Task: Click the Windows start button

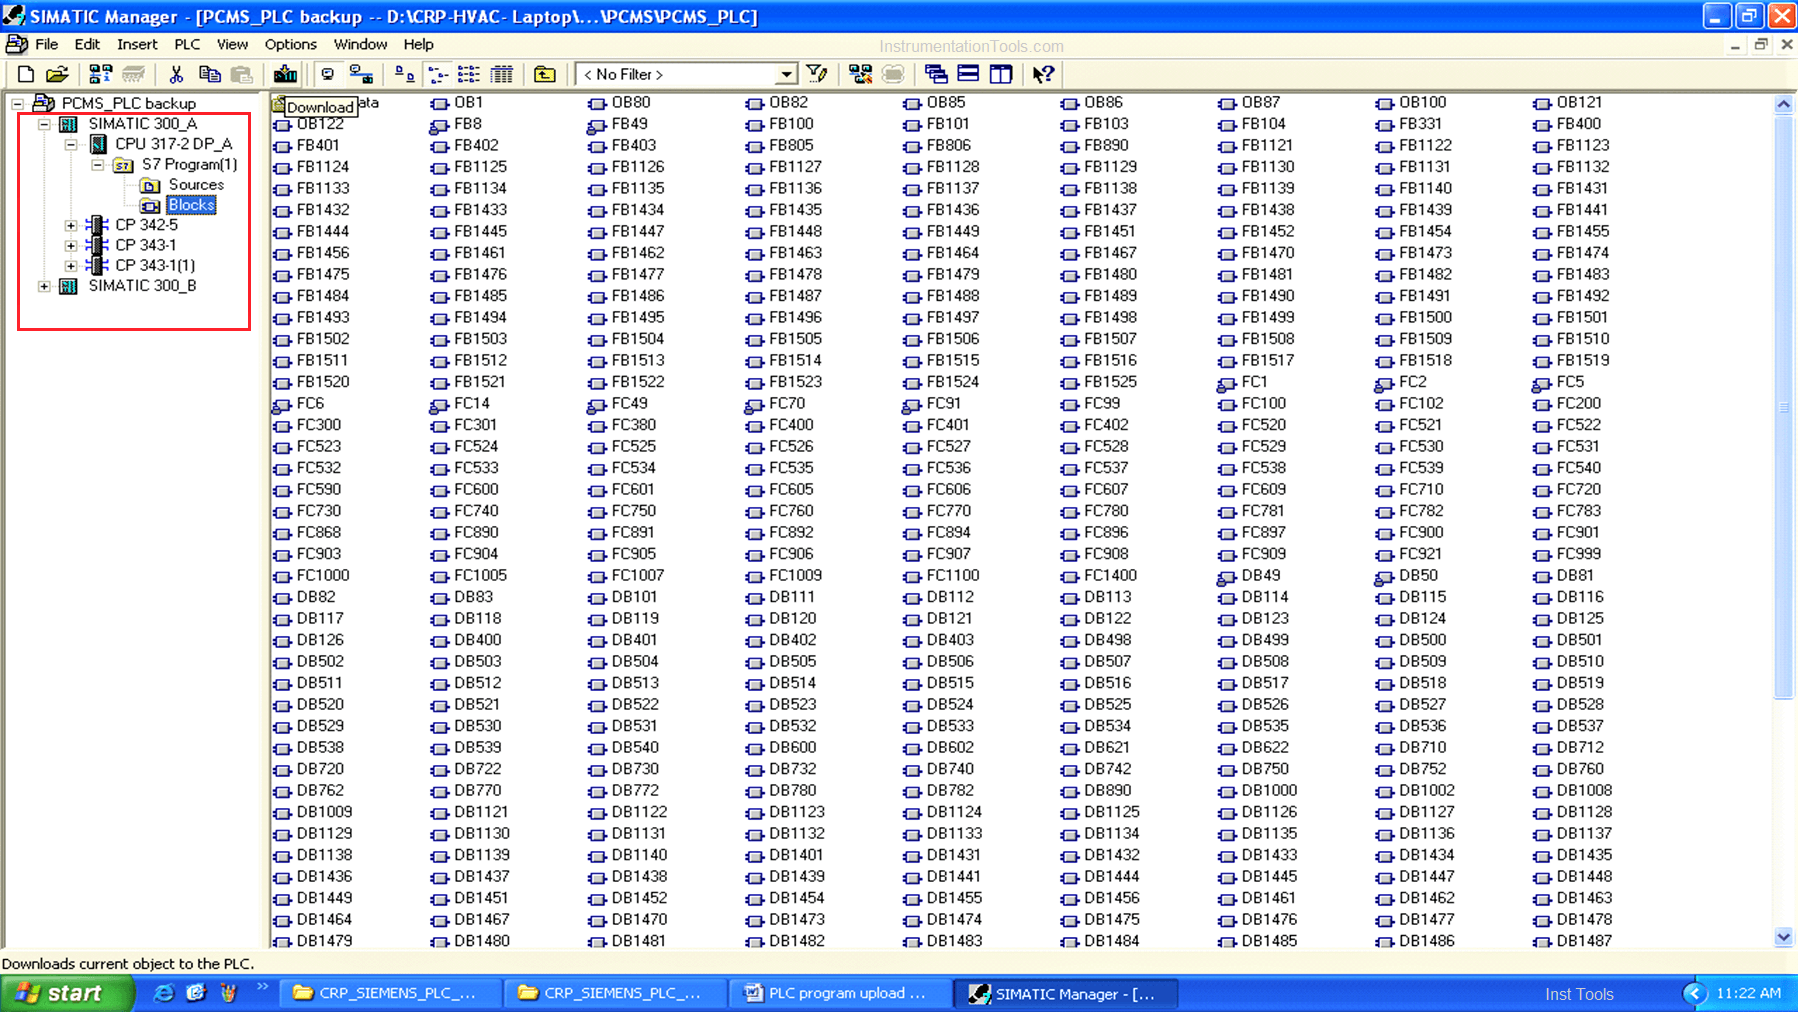Action: pyautogui.click(x=68, y=993)
